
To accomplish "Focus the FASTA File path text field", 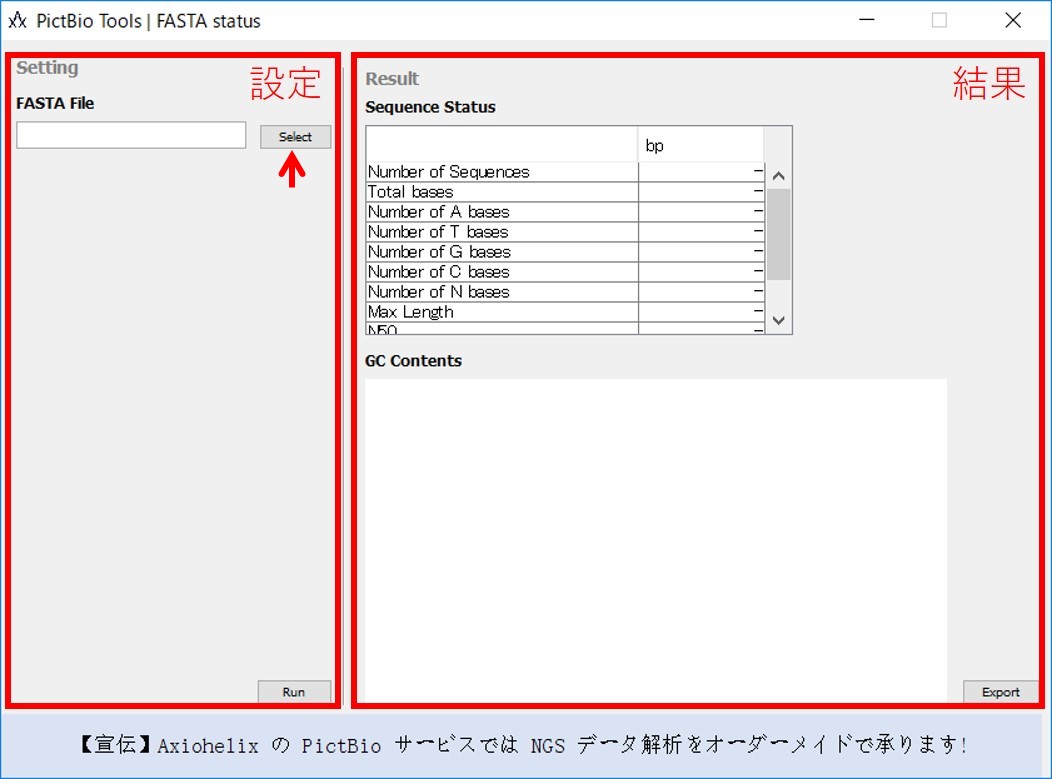I will click(x=131, y=136).
